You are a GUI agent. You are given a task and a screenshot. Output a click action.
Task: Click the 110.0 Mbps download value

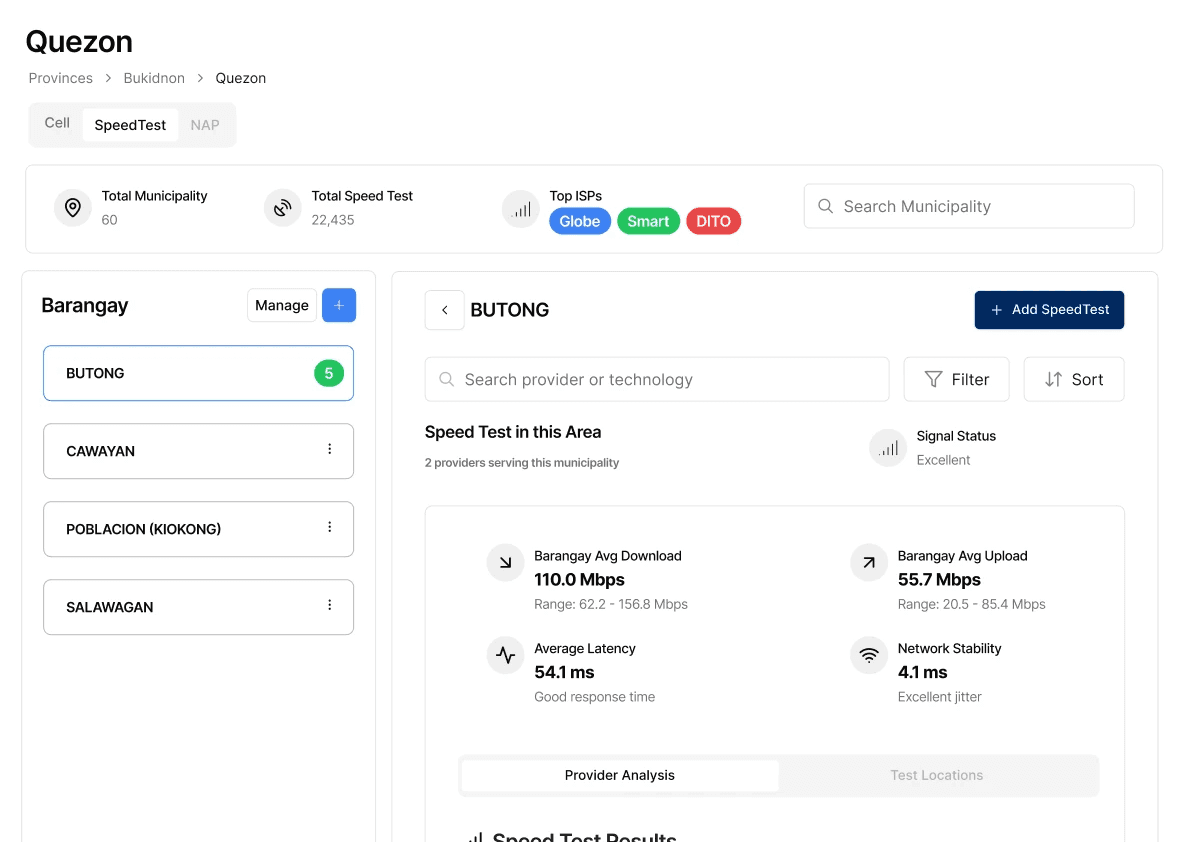tap(579, 580)
